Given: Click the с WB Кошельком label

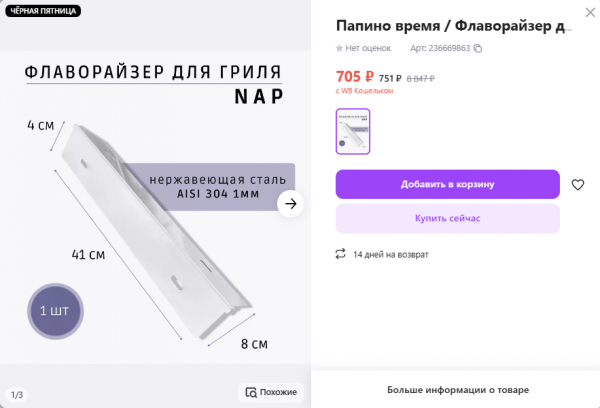Looking at the screenshot, I should [x=364, y=91].
